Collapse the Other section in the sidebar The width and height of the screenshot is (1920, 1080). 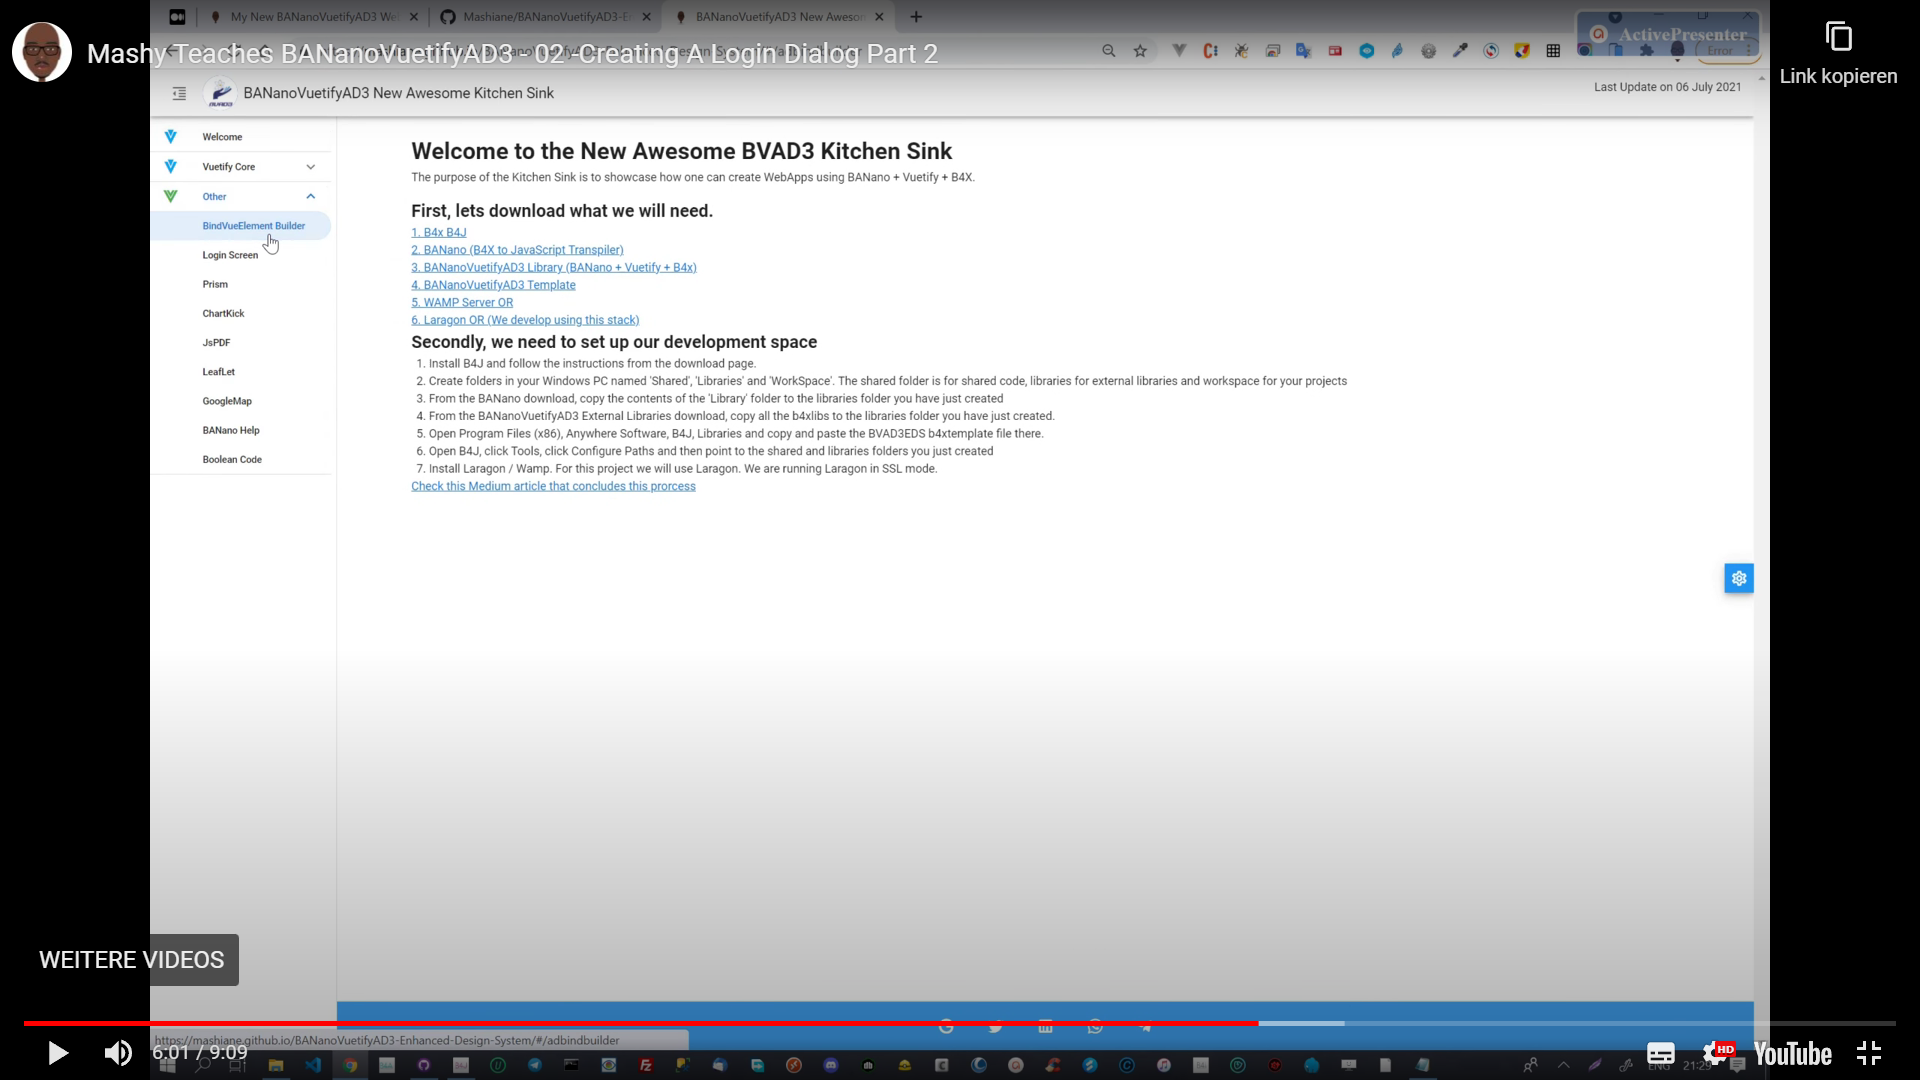click(x=309, y=196)
